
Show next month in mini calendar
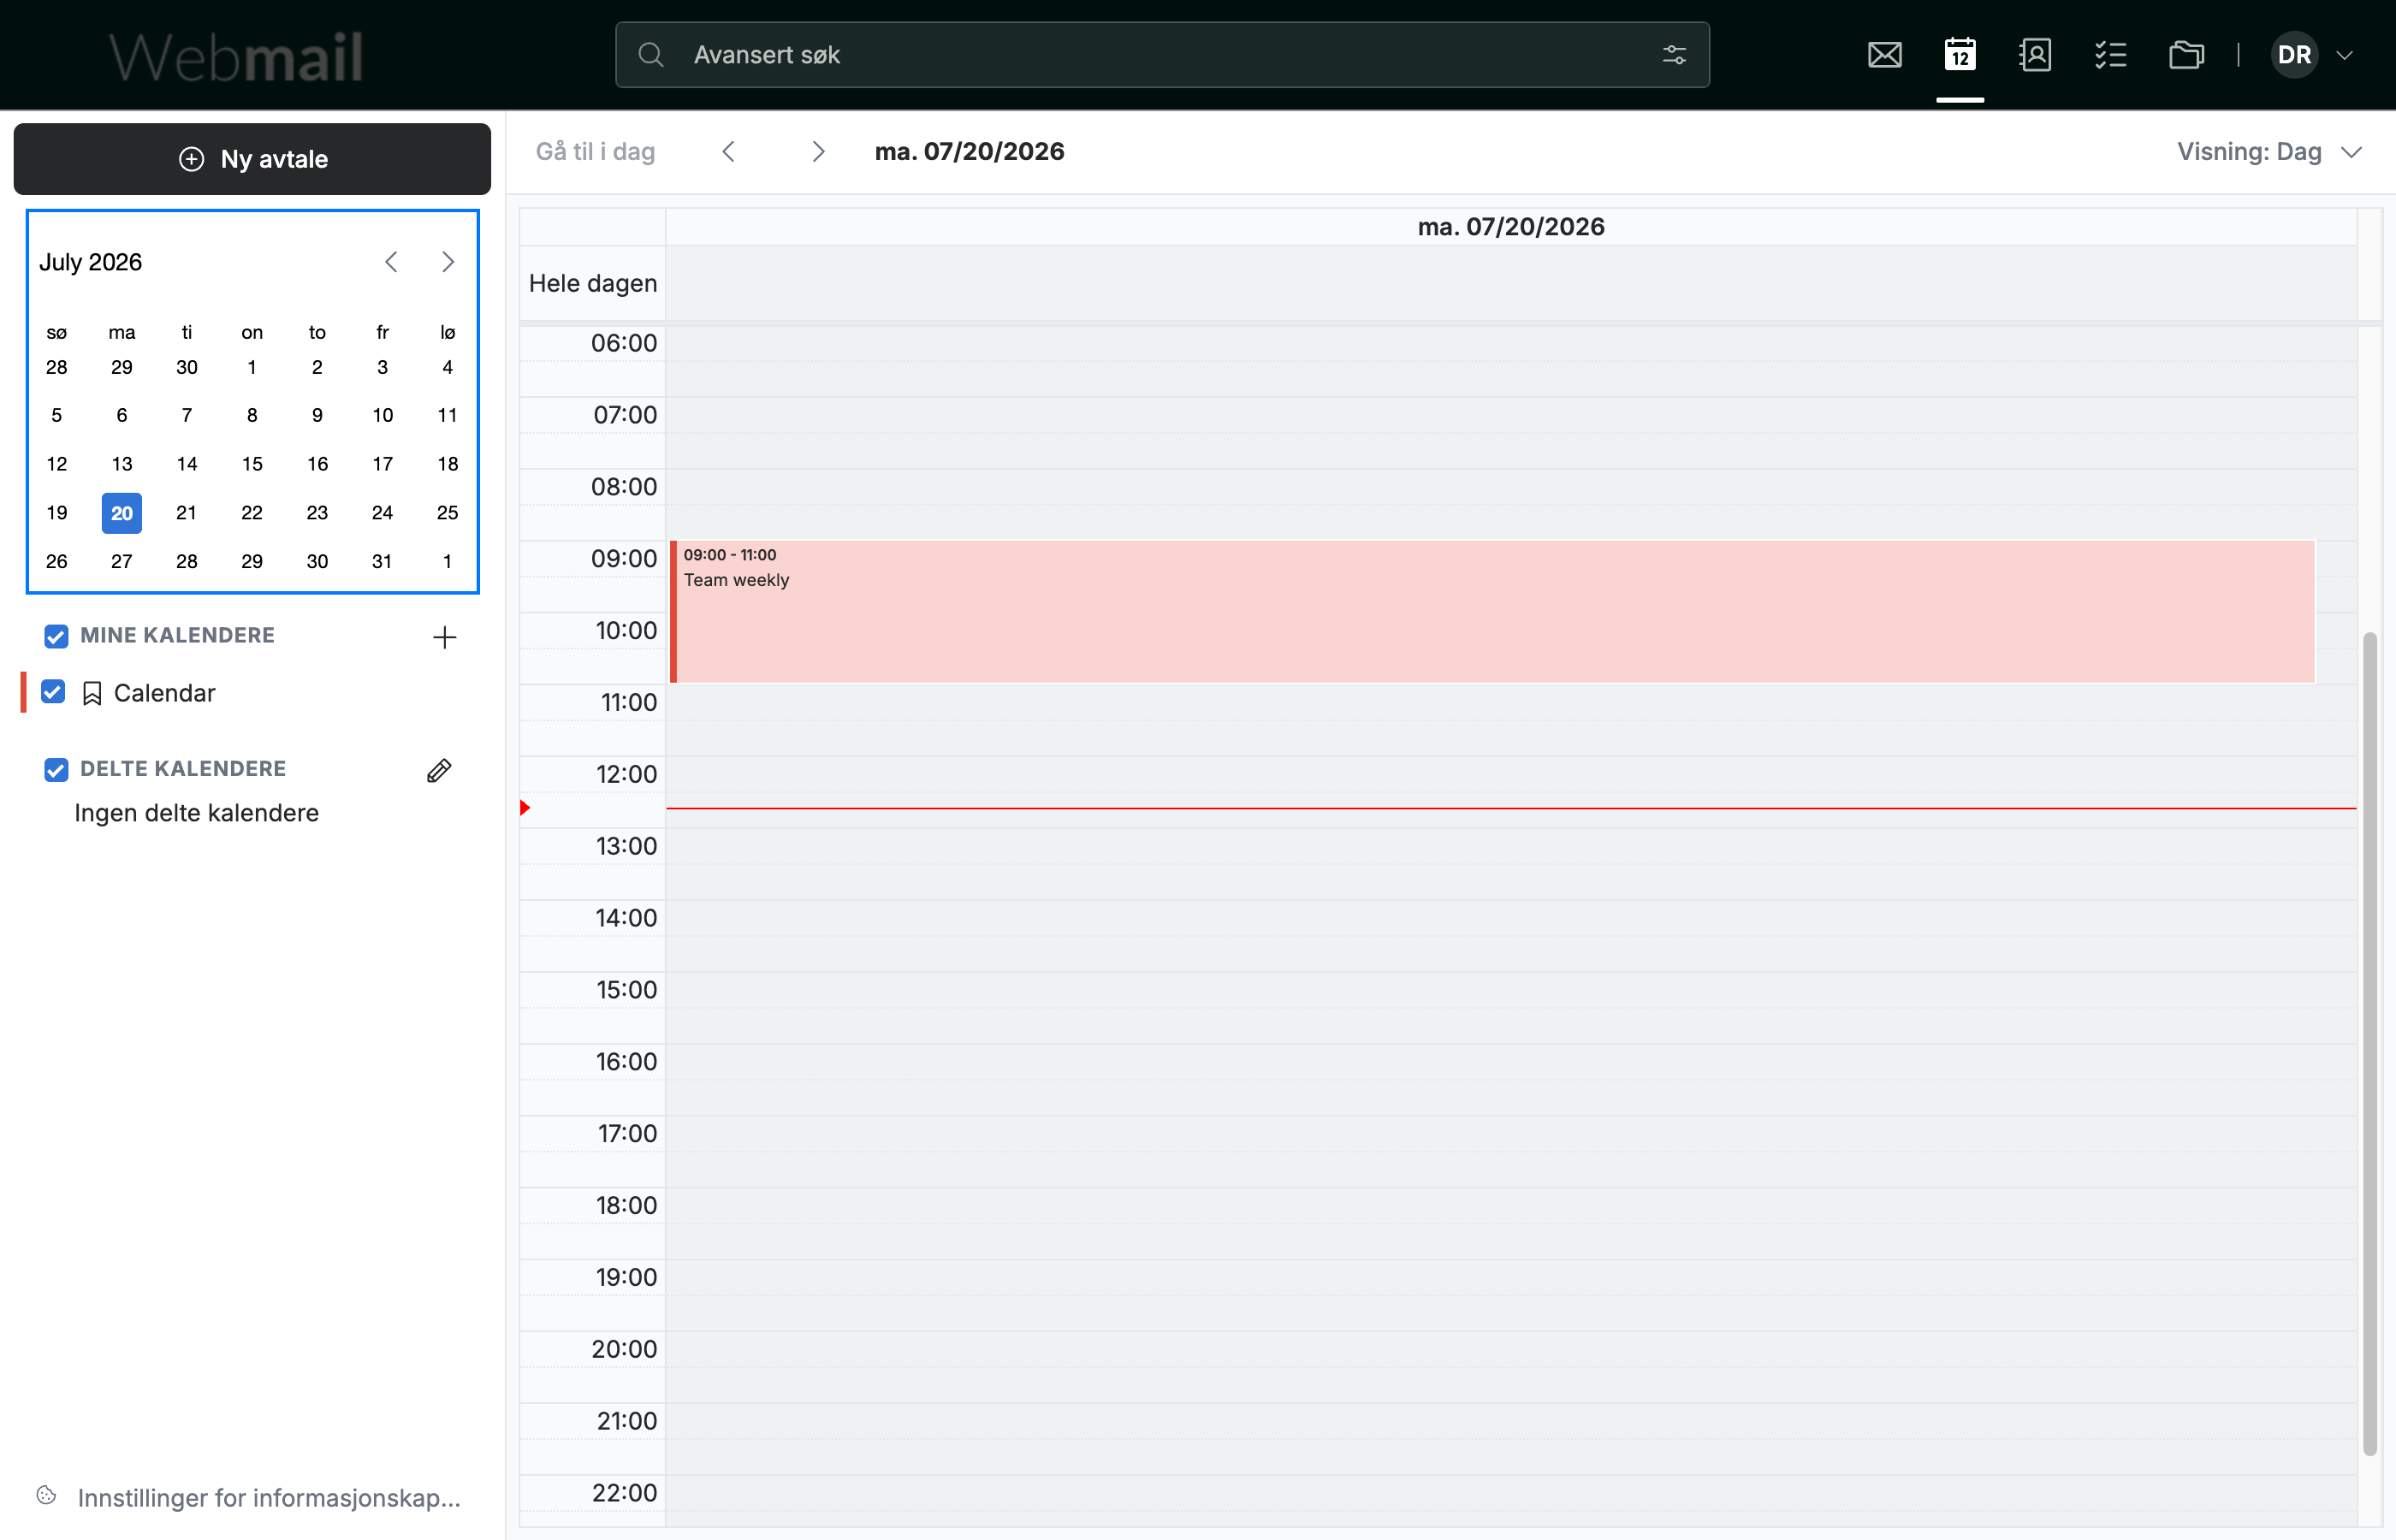[448, 262]
